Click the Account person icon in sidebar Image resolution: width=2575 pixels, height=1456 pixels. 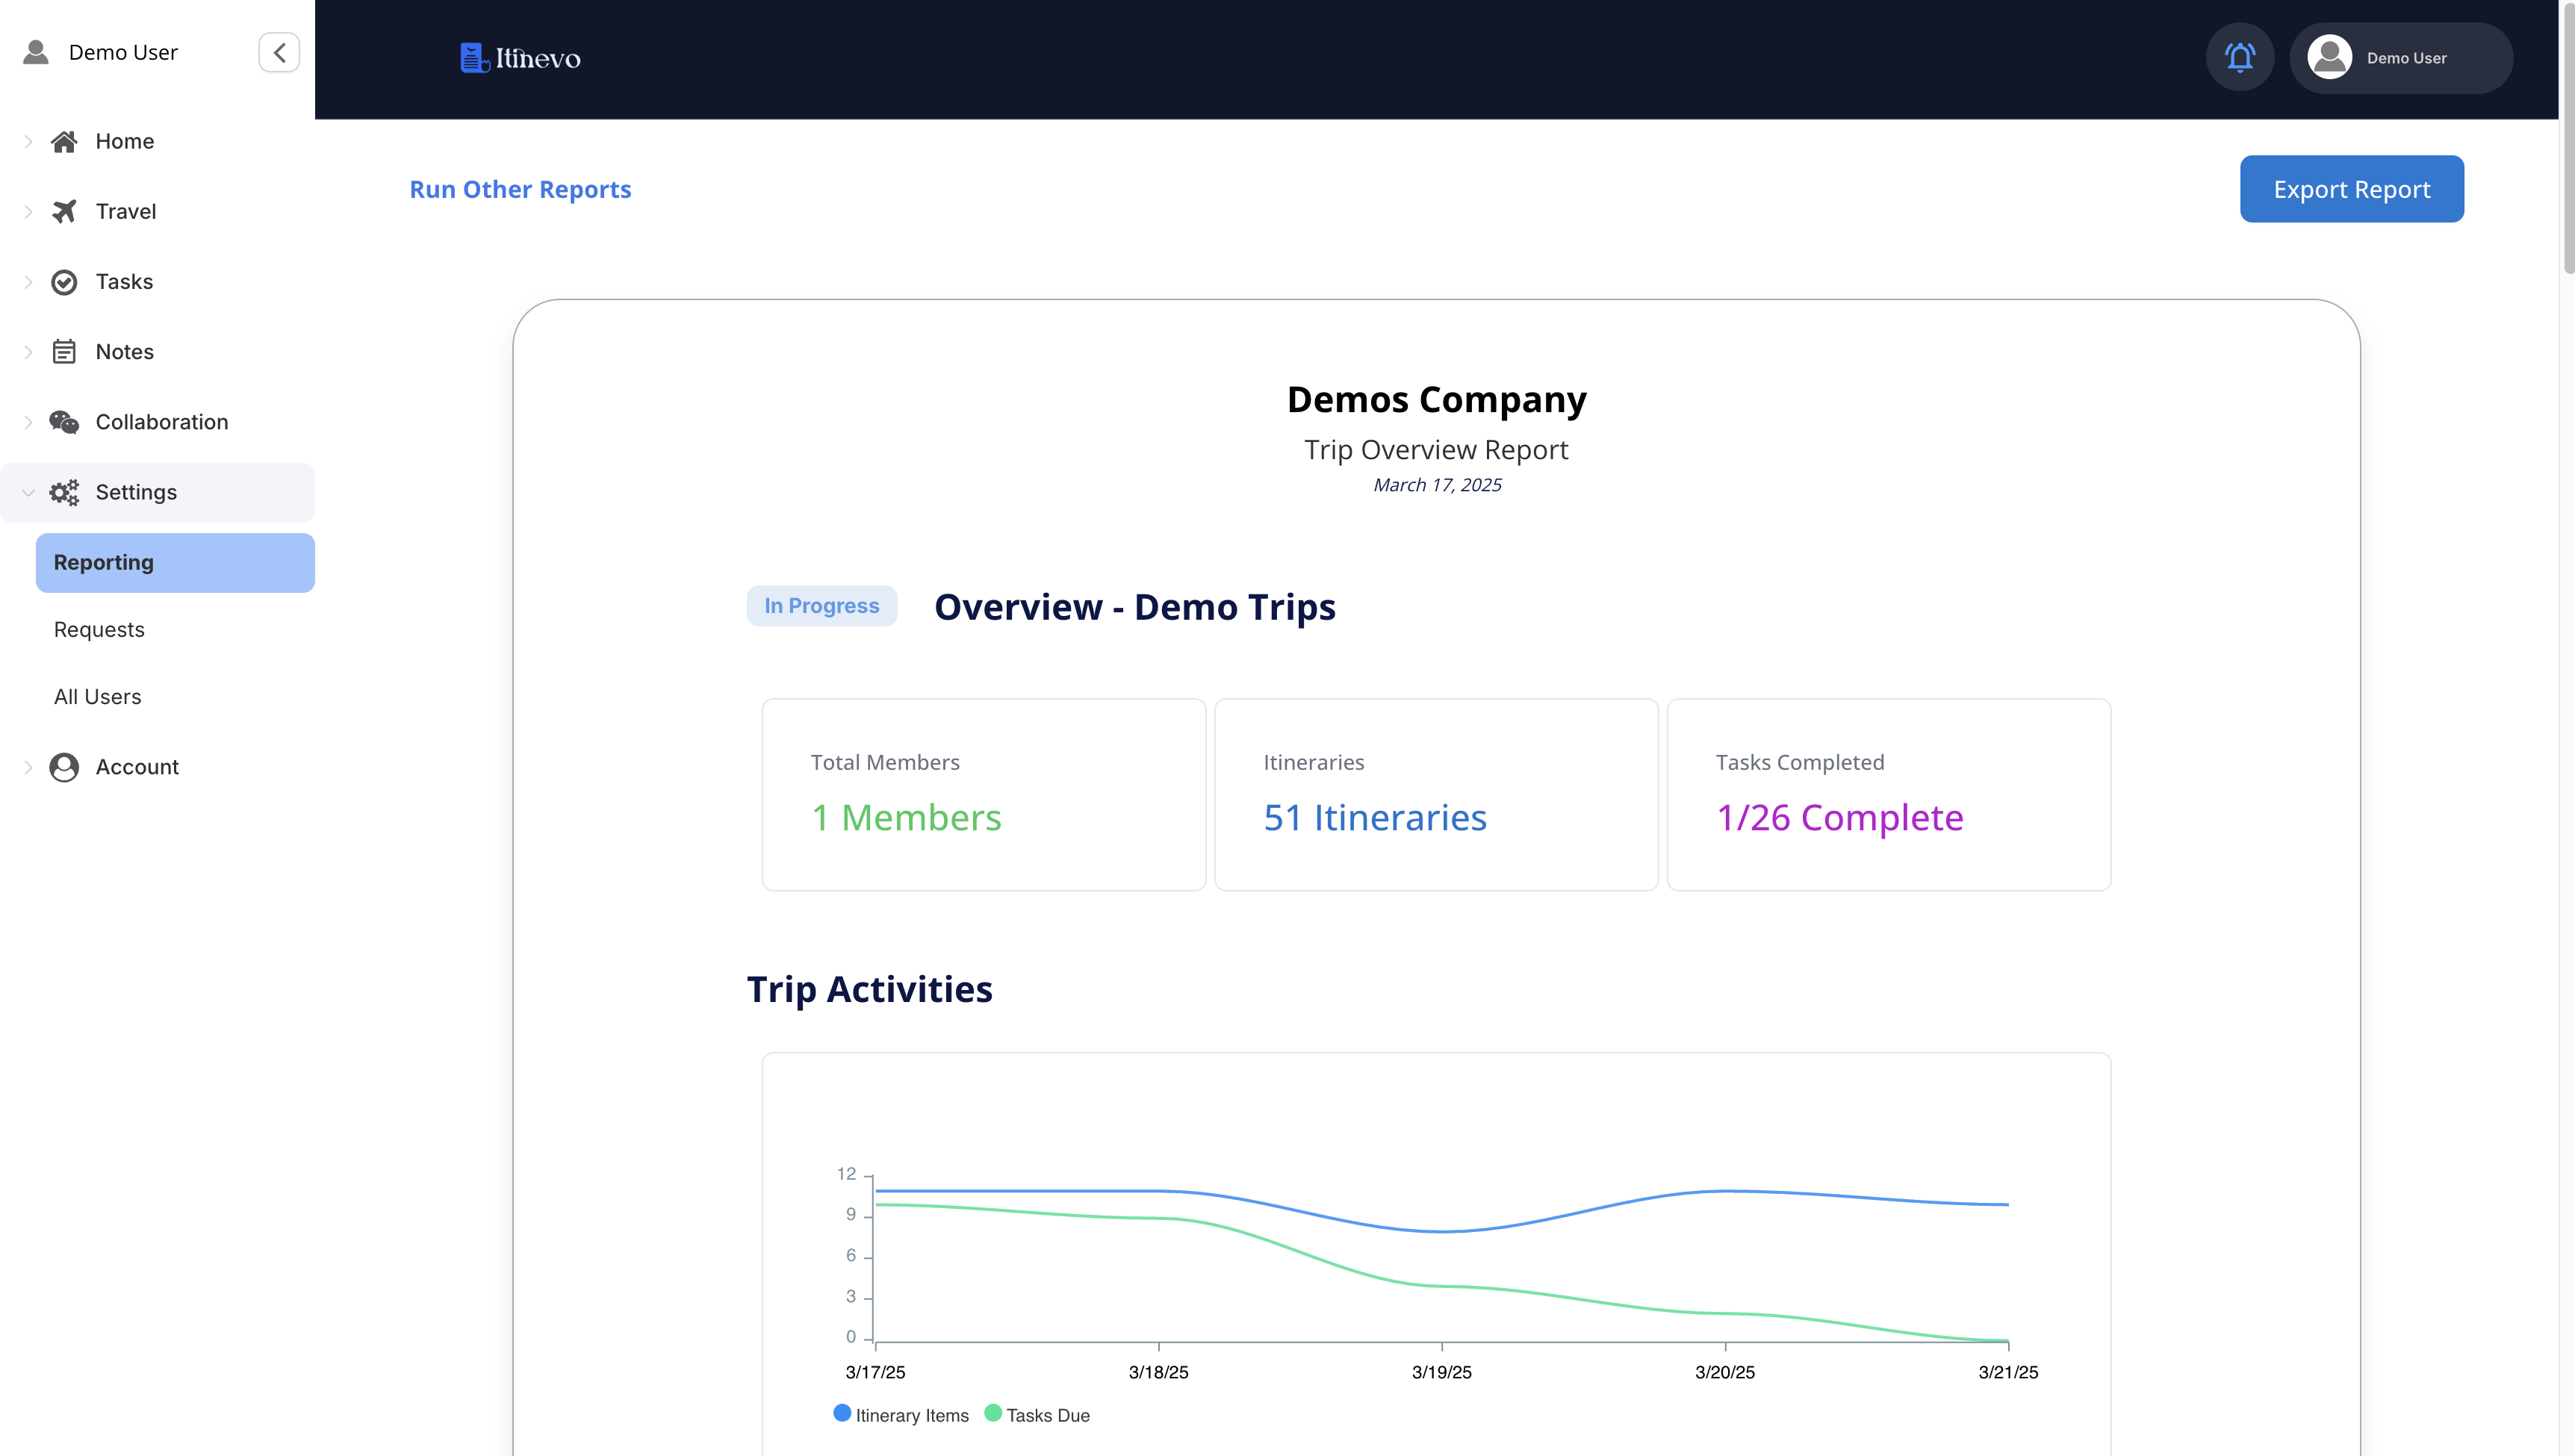coord(64,767)
